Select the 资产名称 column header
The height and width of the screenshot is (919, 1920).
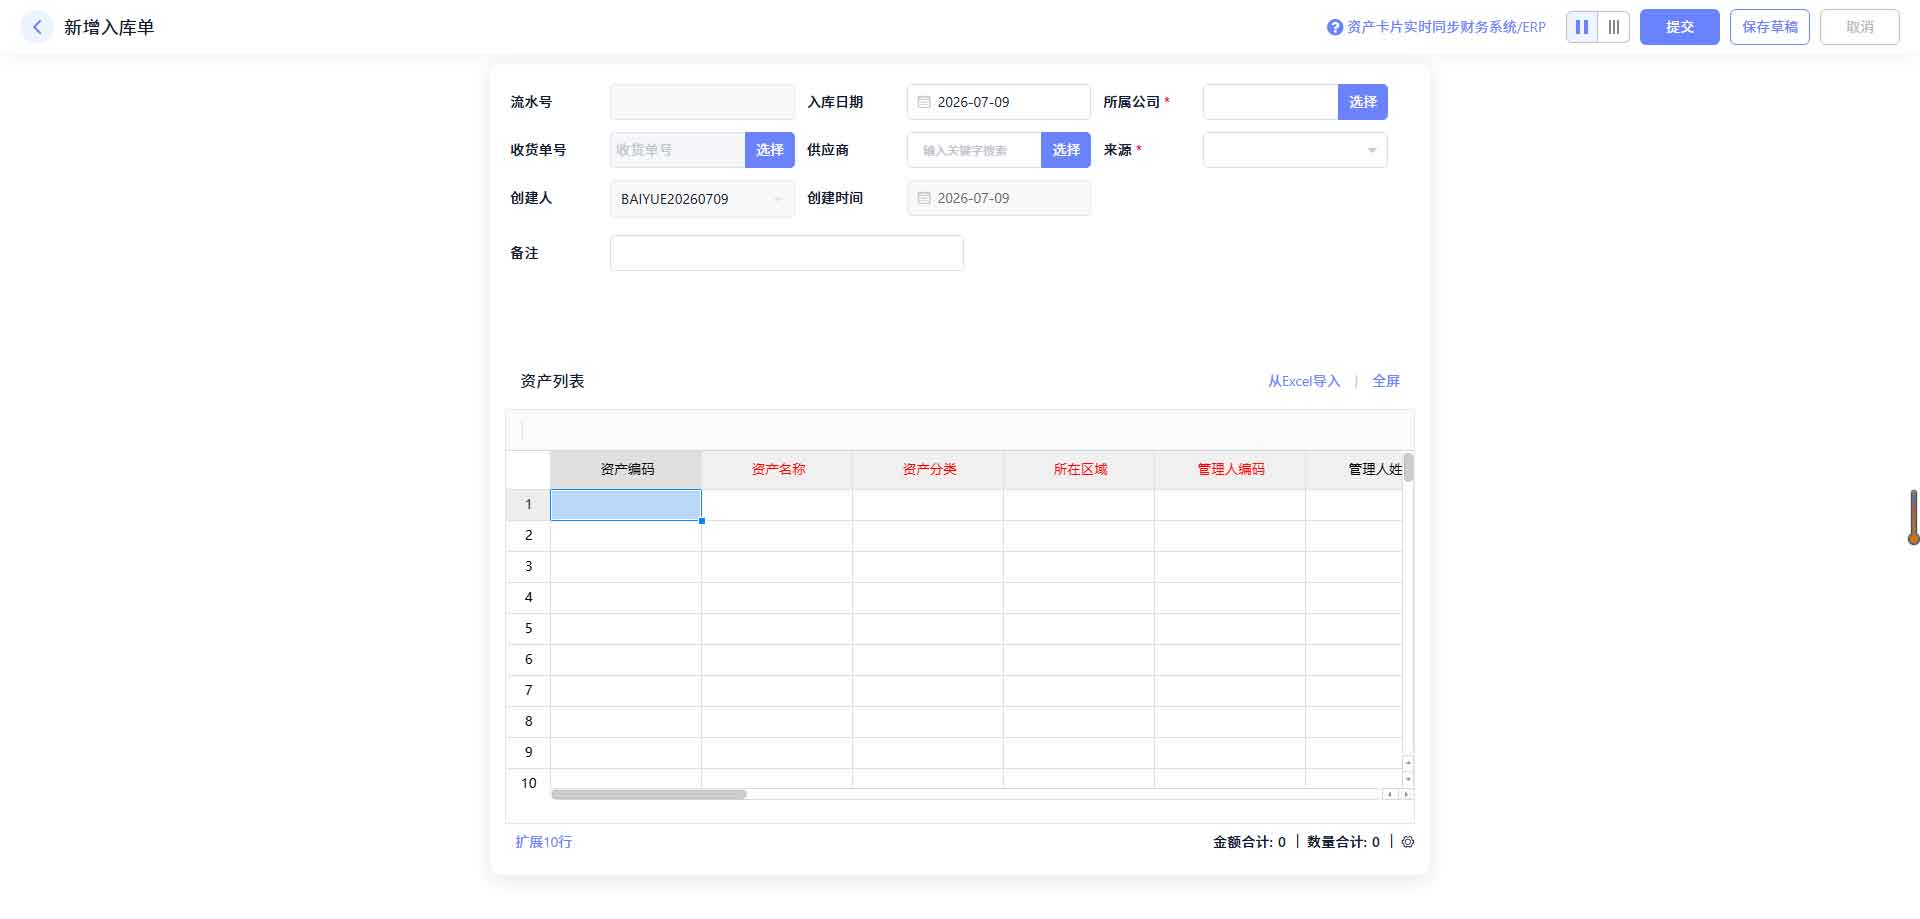[x=777, y=469]
